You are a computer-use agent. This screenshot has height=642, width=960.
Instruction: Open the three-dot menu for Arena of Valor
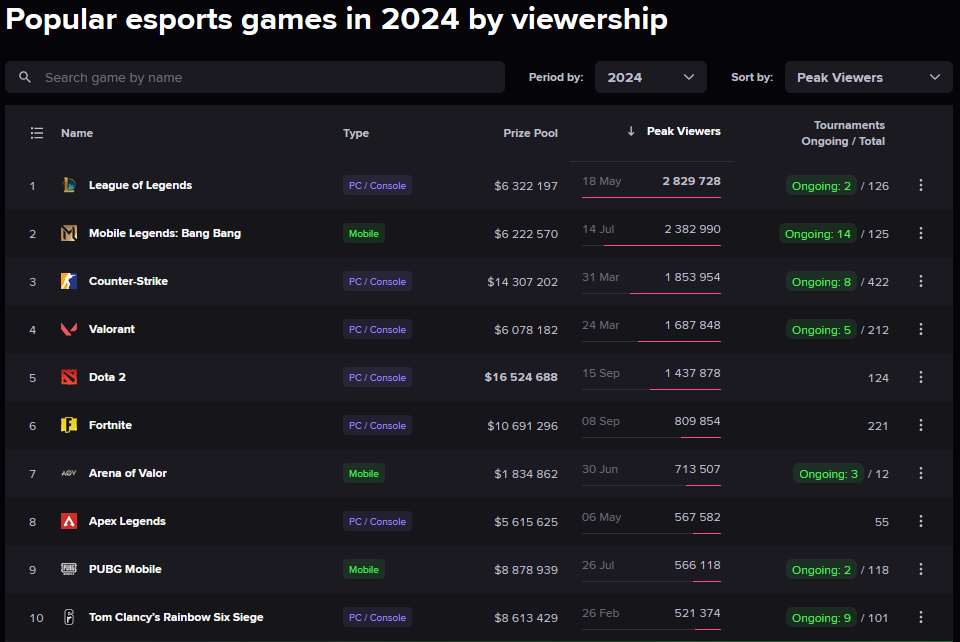(921, 473)
